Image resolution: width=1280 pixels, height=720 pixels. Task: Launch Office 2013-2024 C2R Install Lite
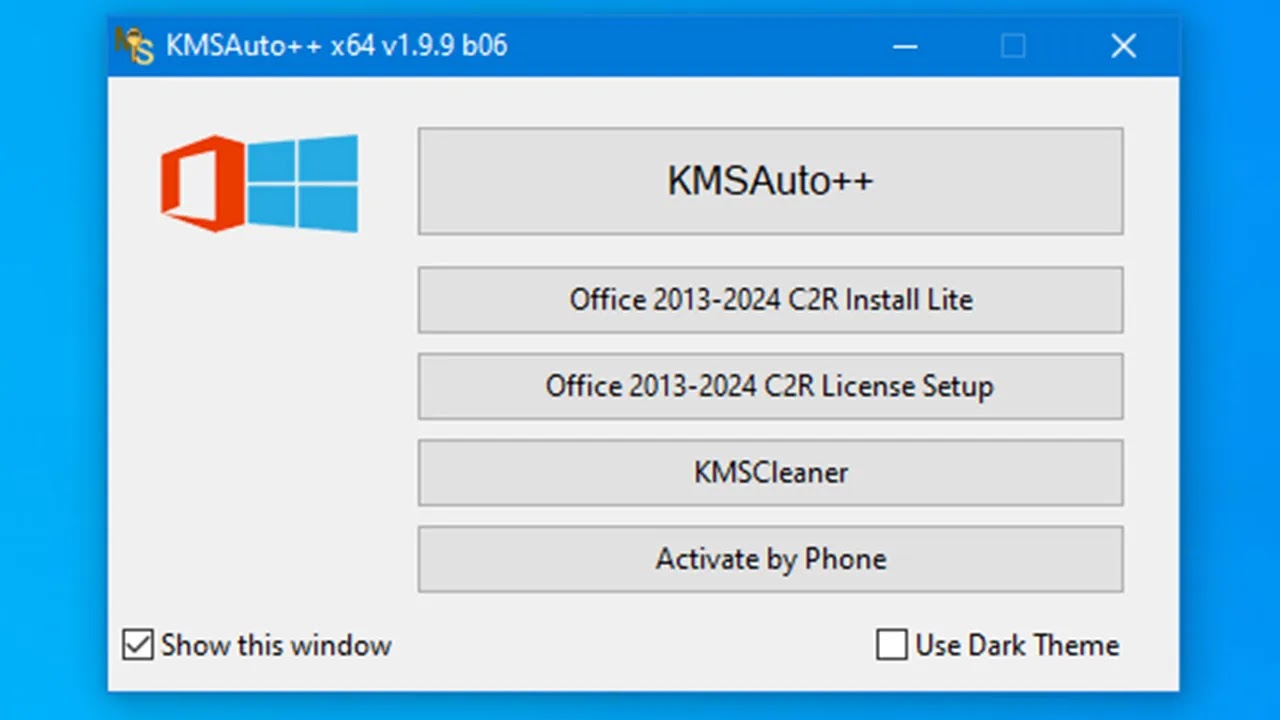click(x=770, y=299)
